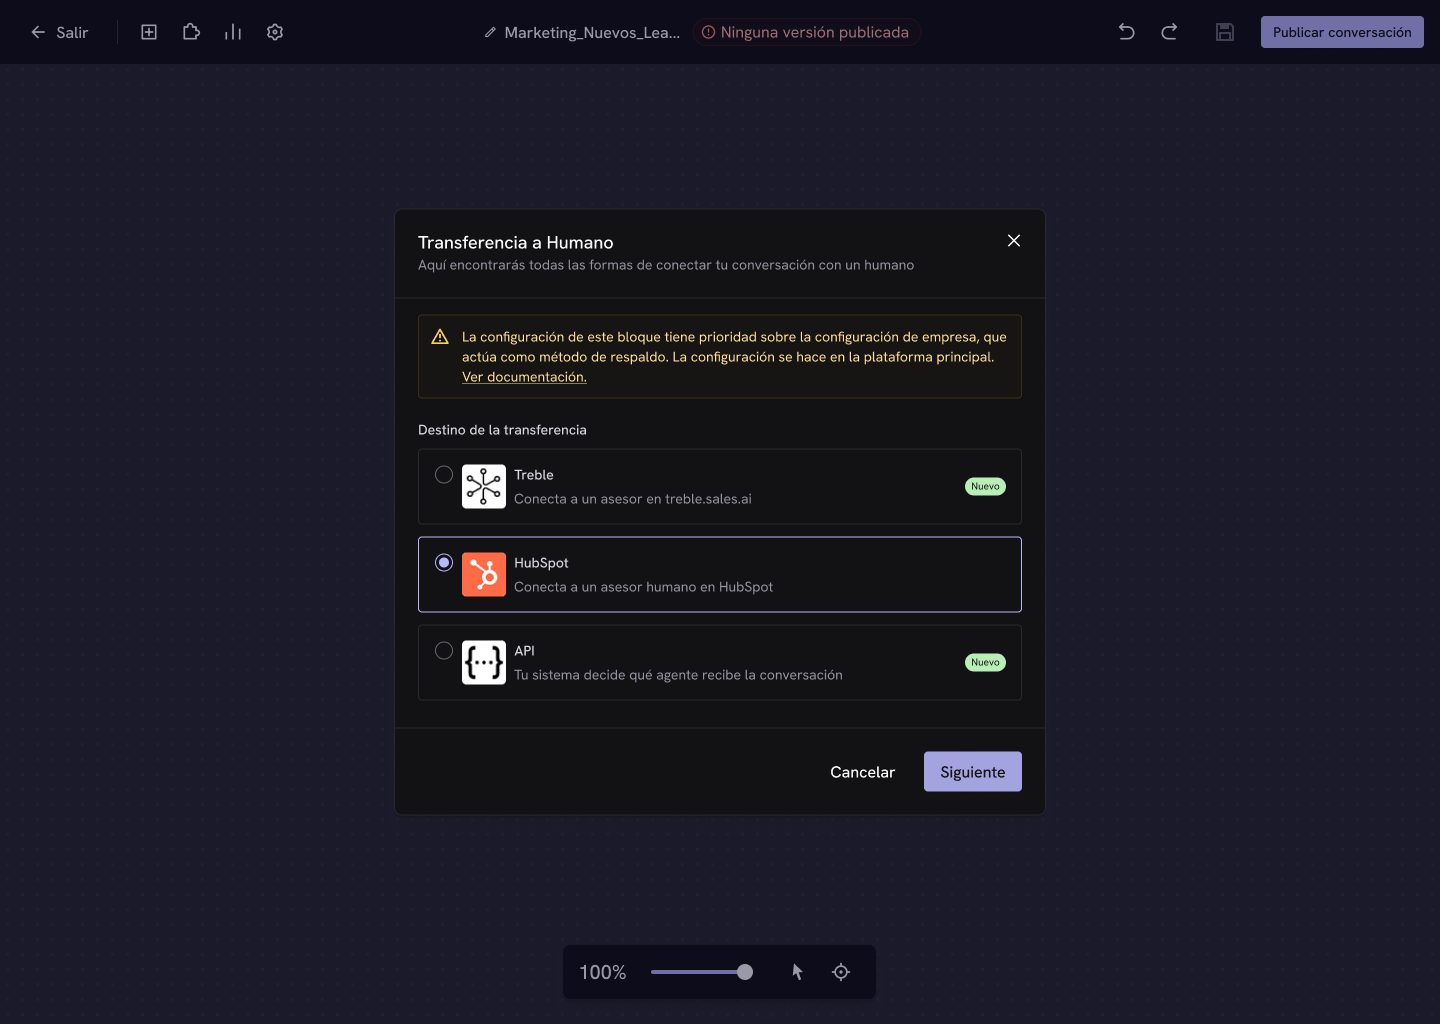Select the pointer cursor tool

coord(797,972)
